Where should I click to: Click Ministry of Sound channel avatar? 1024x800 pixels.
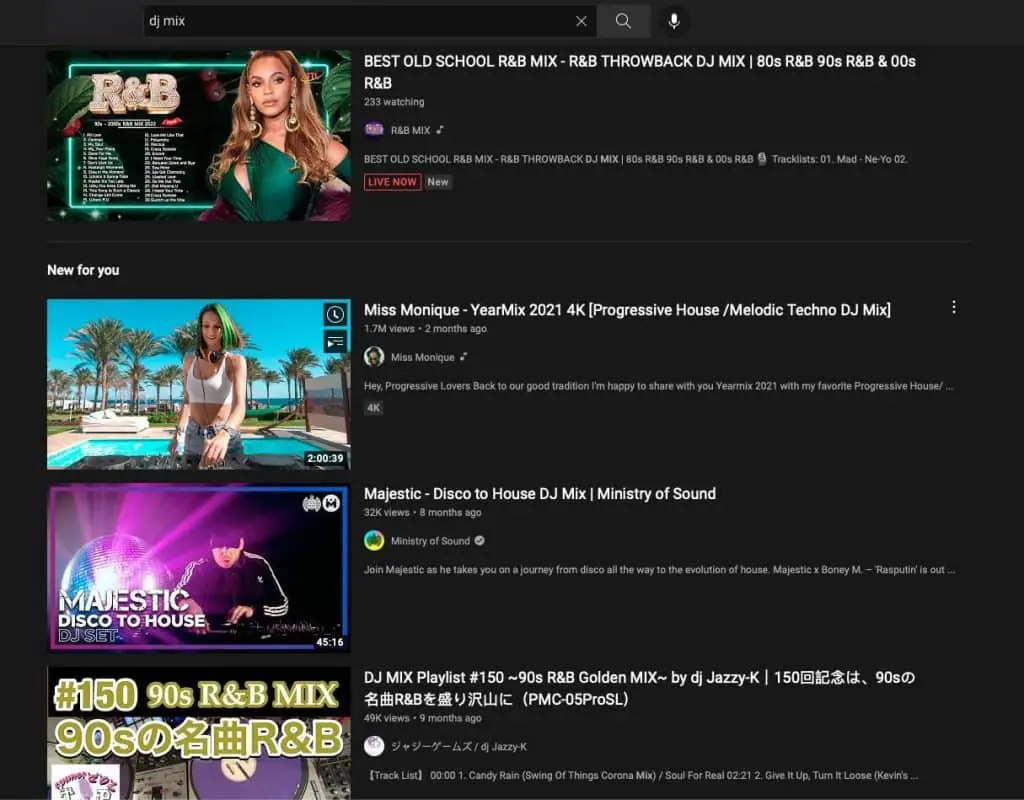click(x=374, y=541)
